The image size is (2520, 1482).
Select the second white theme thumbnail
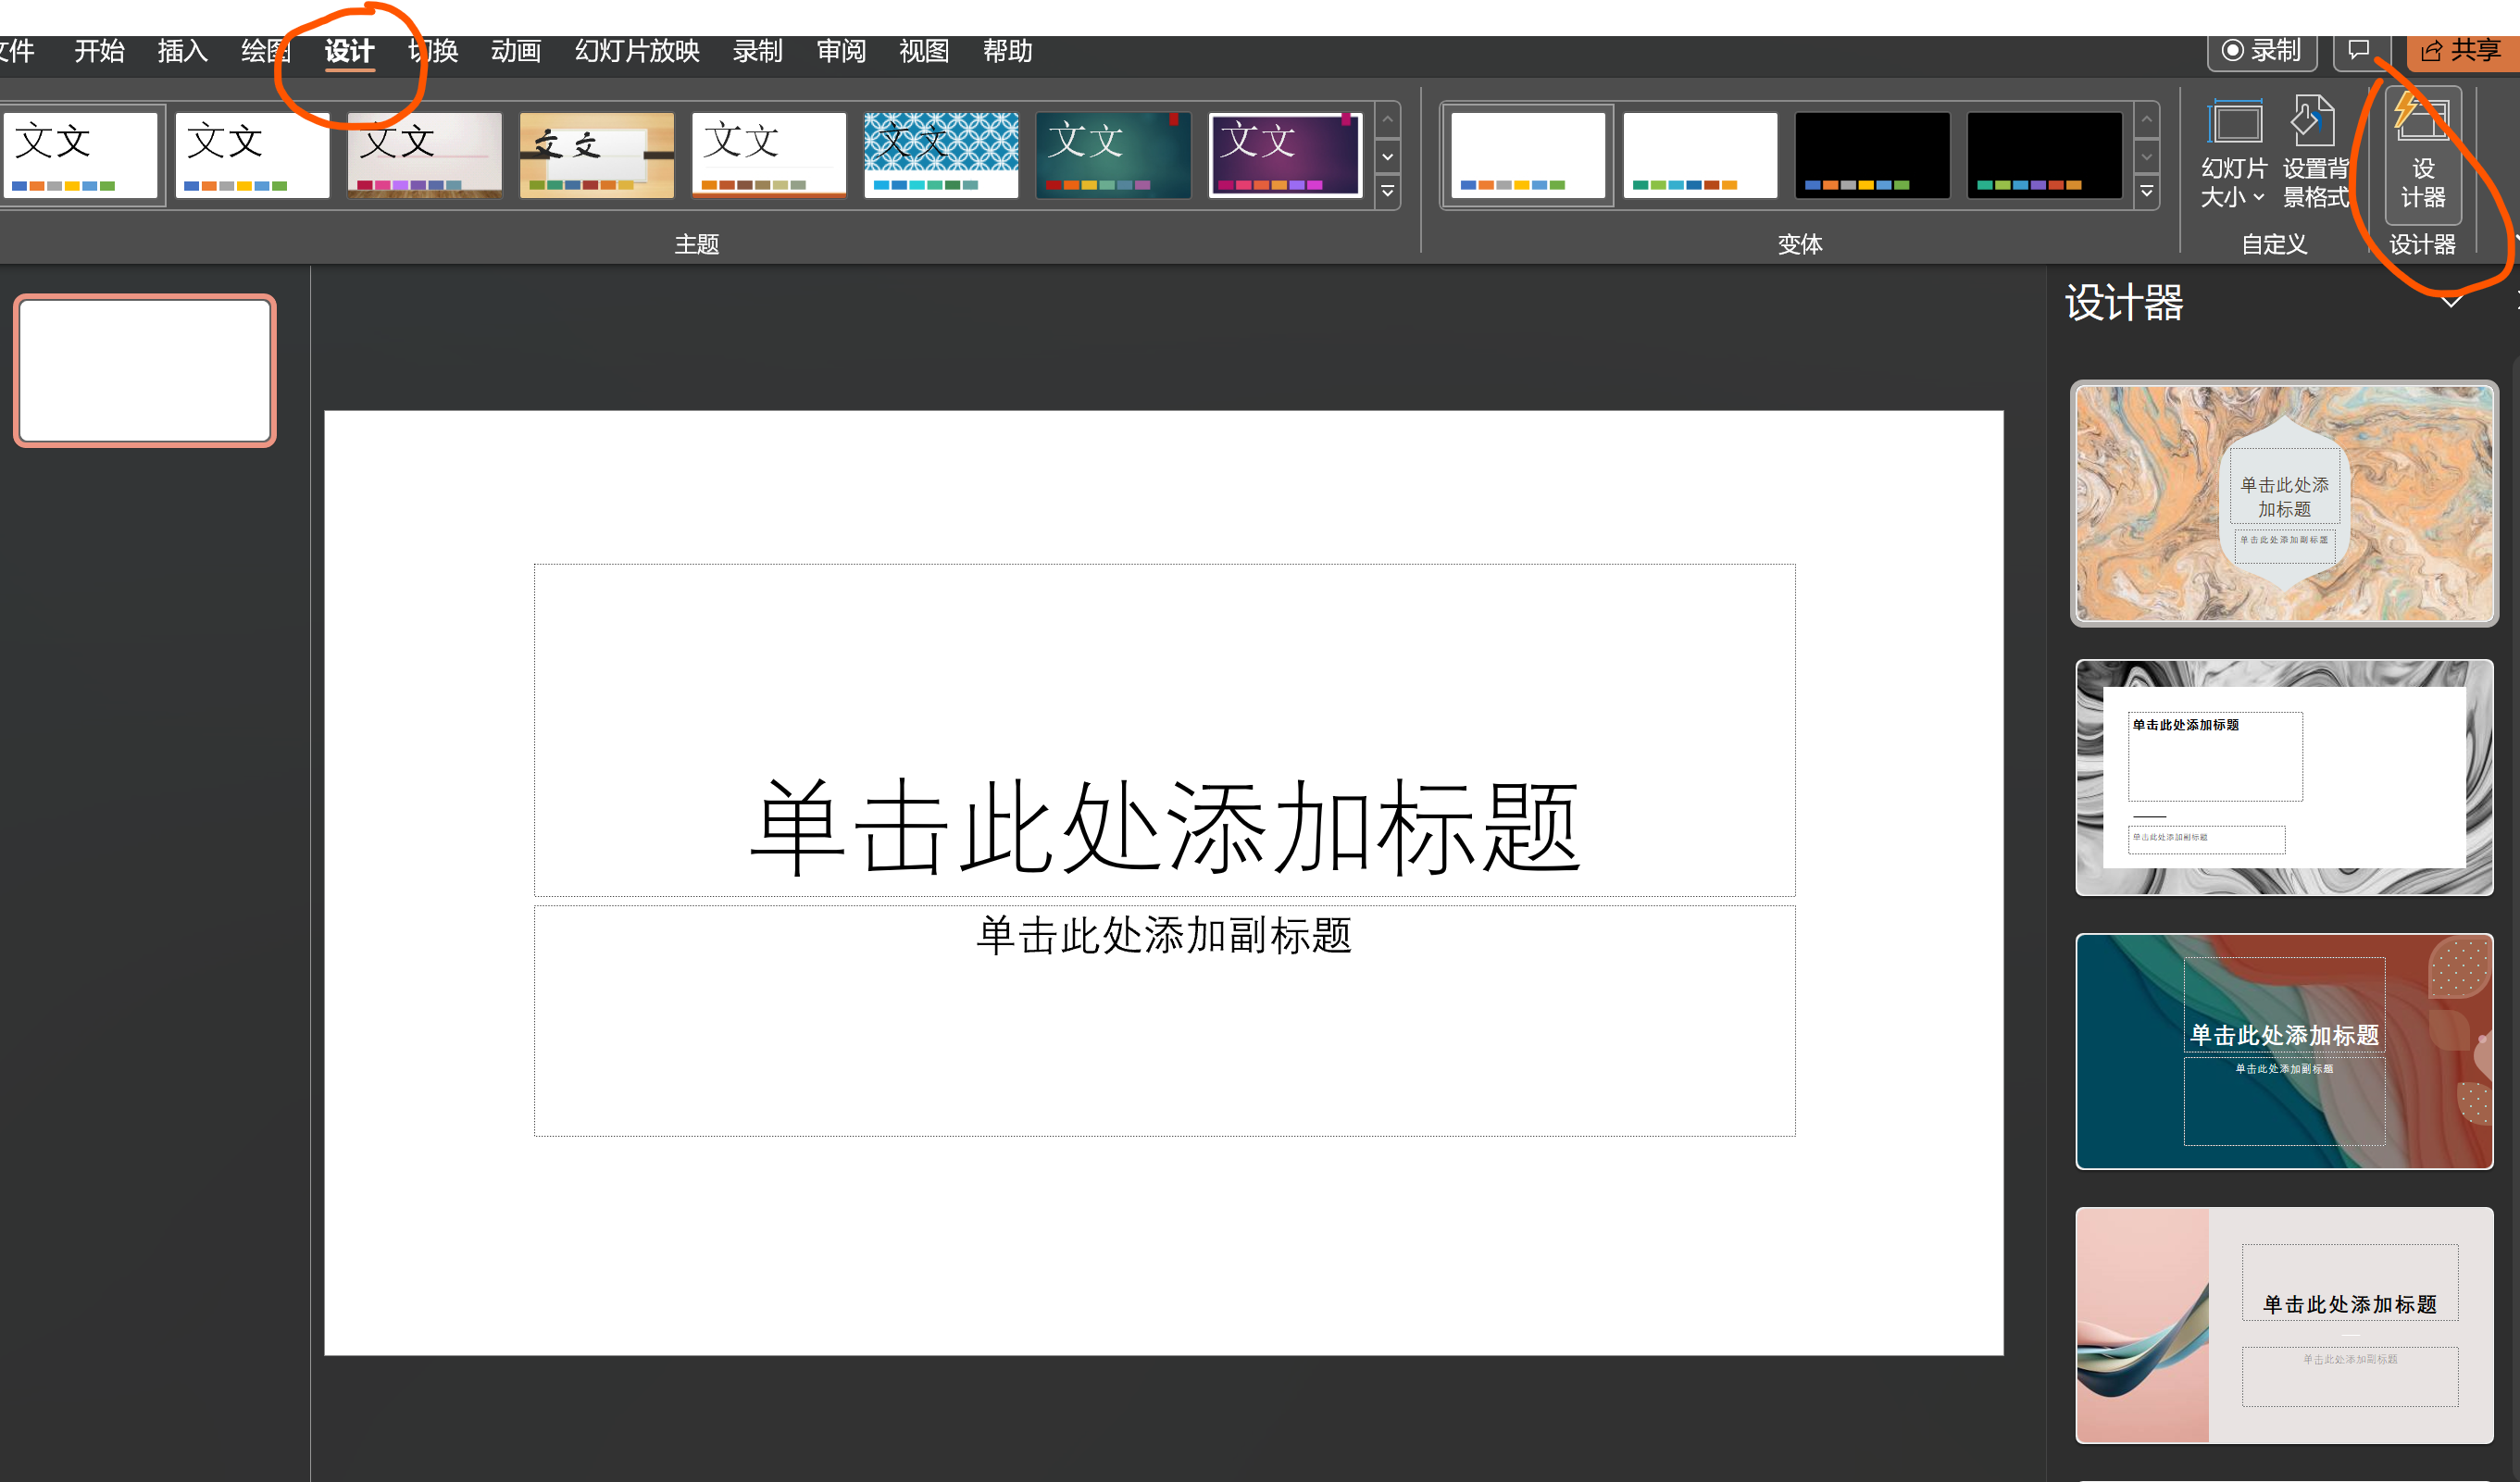coord(252,155)
